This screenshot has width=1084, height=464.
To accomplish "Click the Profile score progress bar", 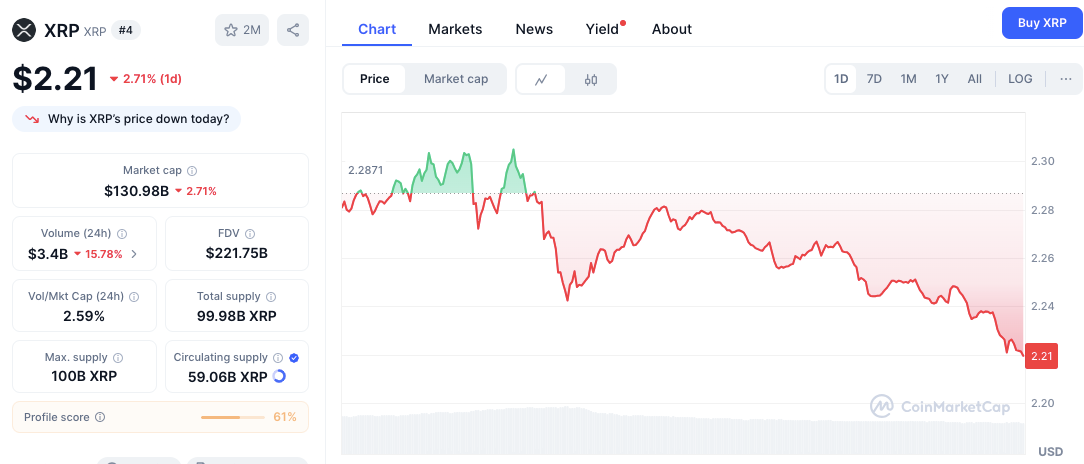I will click(233, 417).
